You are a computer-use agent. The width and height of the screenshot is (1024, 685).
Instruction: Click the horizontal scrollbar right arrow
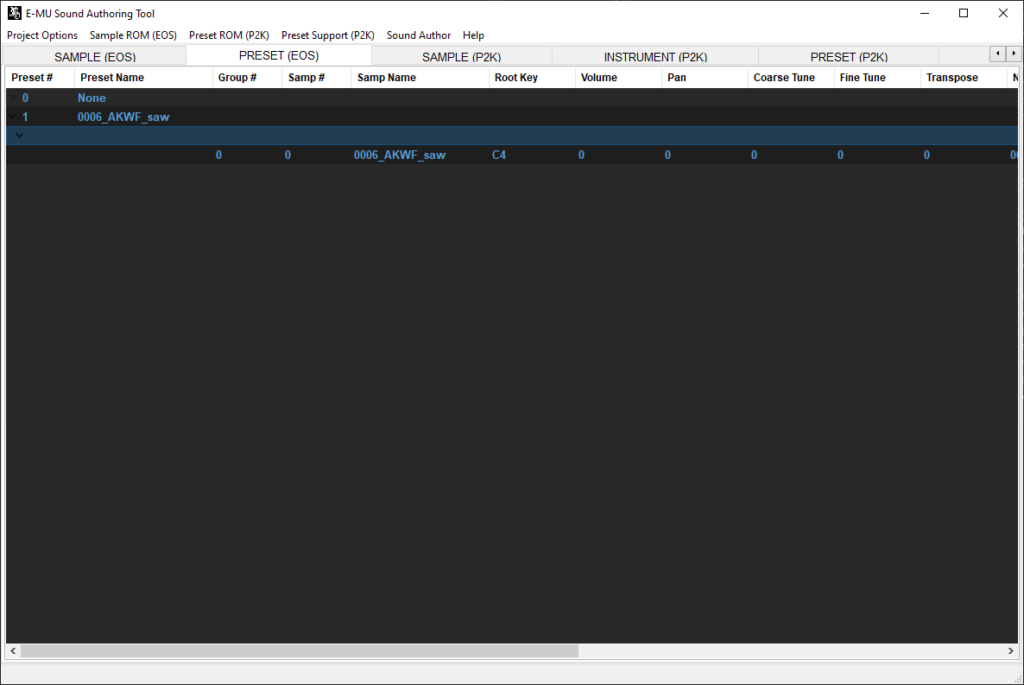tap(1011, 651)
